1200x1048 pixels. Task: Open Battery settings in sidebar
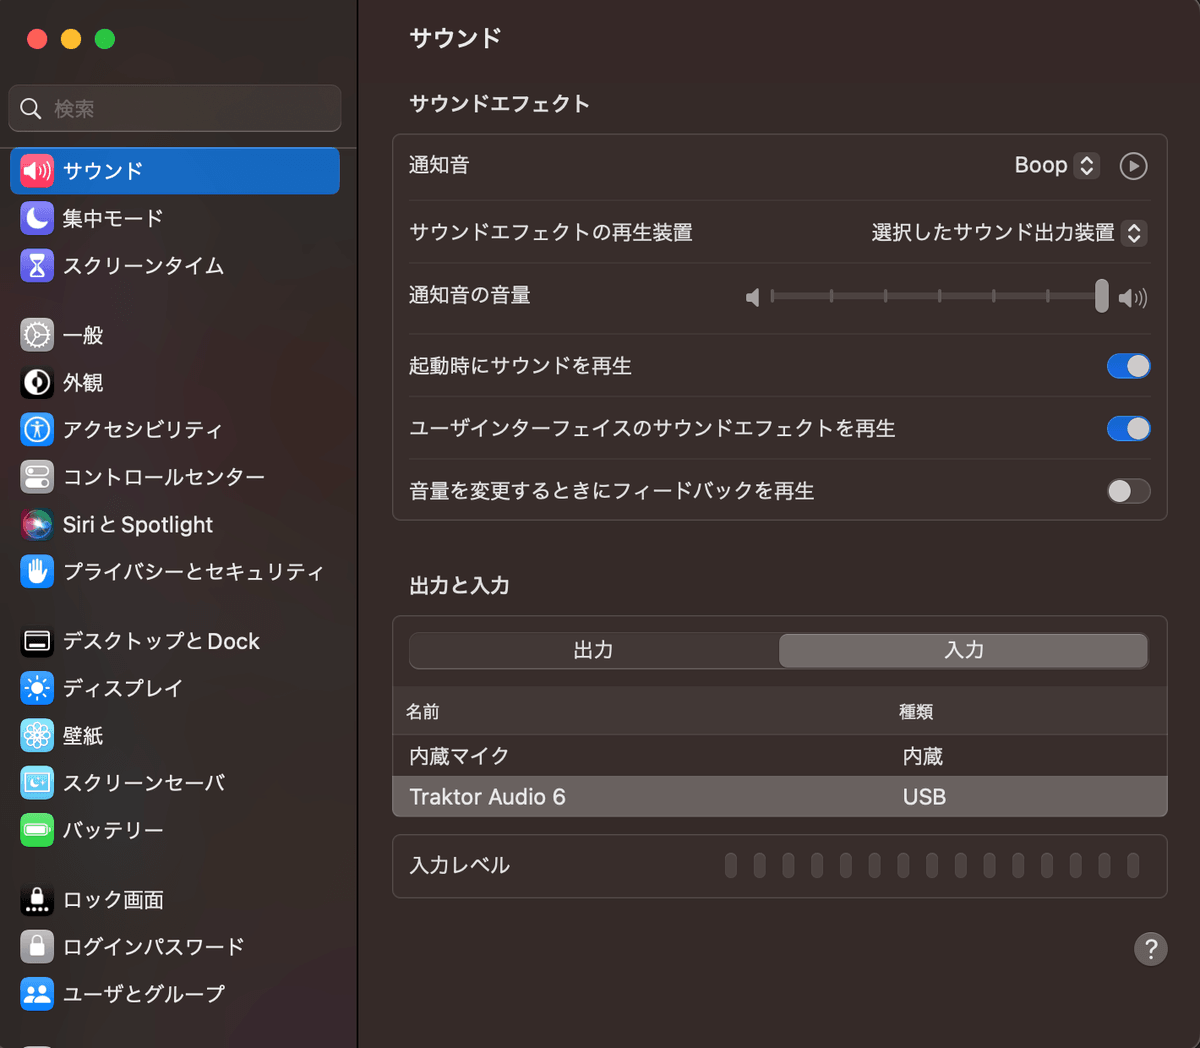coord(110,829)
